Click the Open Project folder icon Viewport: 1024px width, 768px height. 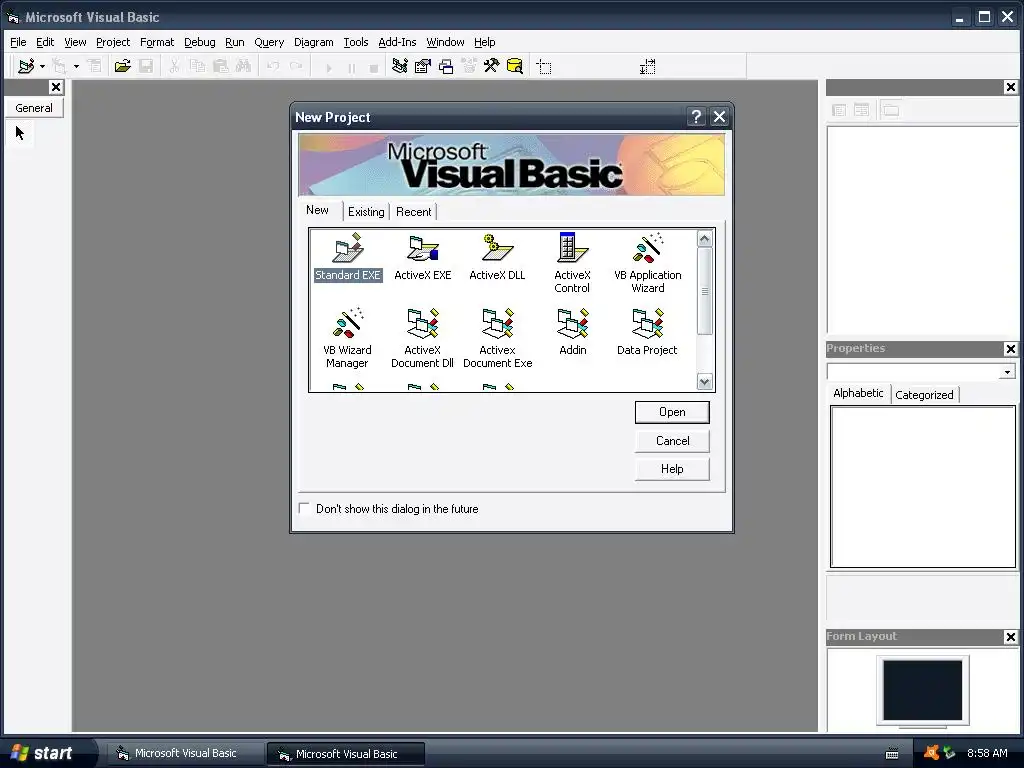pyautogui.click(x=122, y=66)
